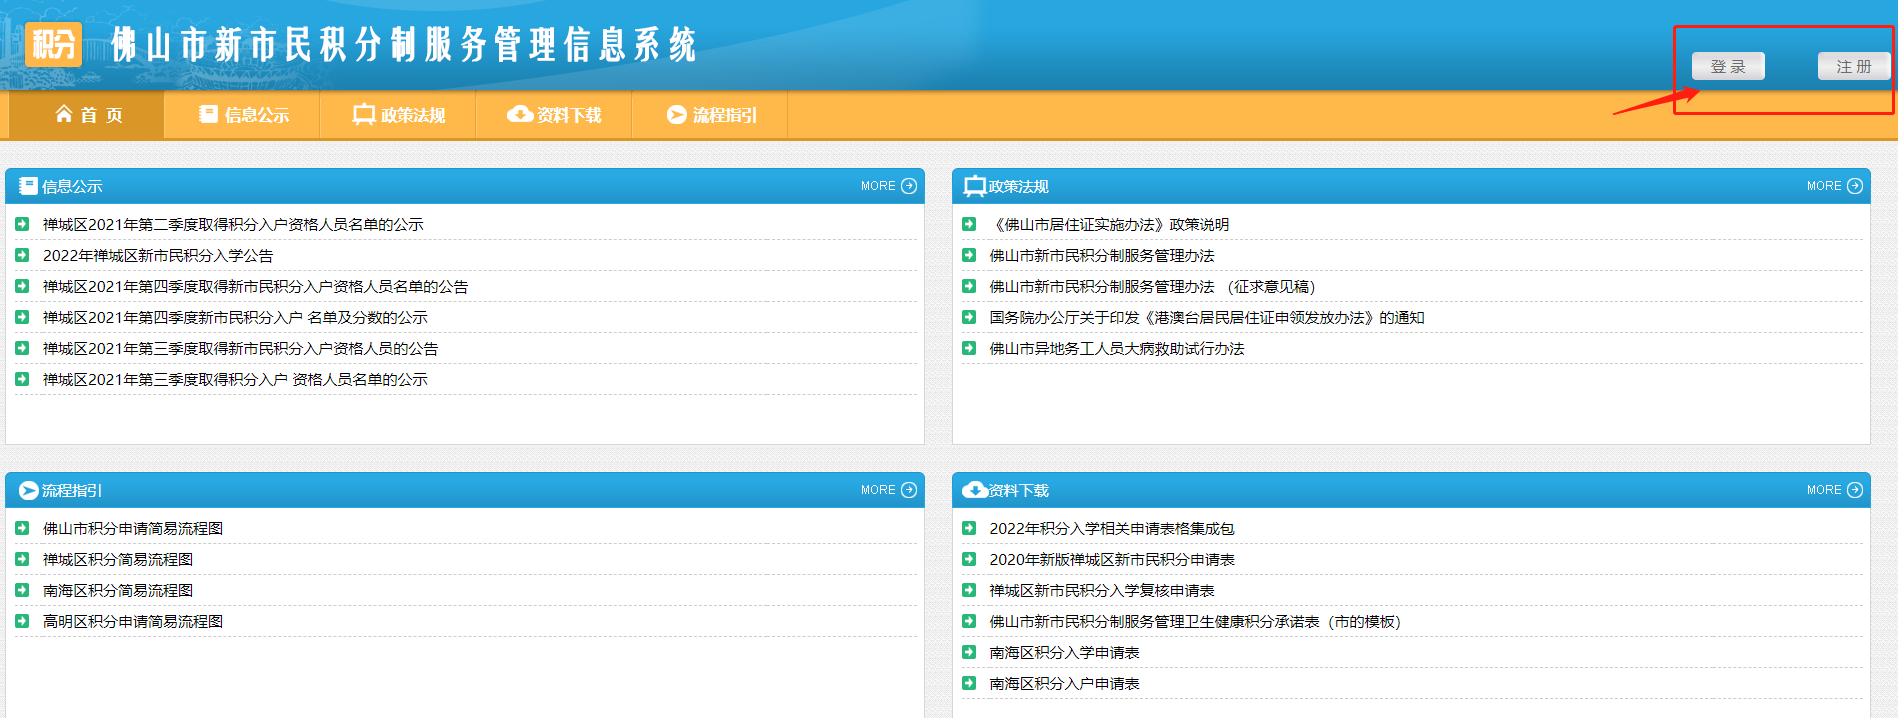Image resolution: width=1898 pixels, height=718 pixels.
Task: Go to the 政策法规 navigation tab
Action: [399, 115]
